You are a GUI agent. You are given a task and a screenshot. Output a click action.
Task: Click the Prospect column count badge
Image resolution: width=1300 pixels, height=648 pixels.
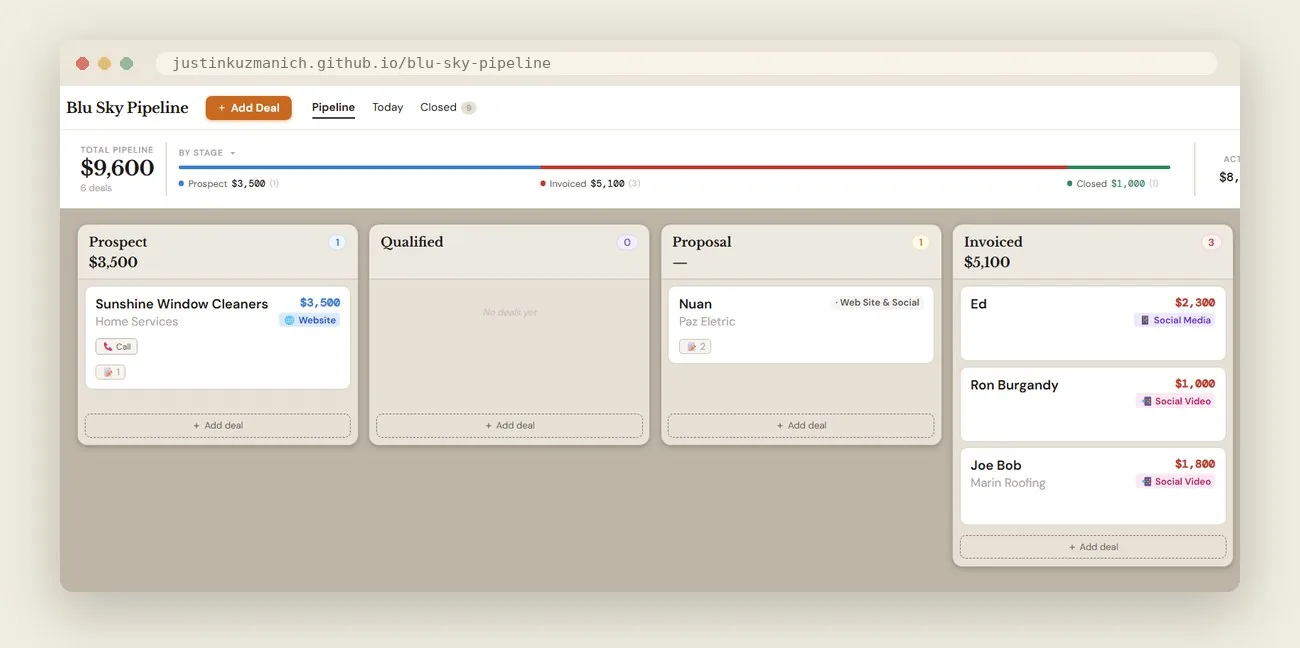tap(337, 242)
